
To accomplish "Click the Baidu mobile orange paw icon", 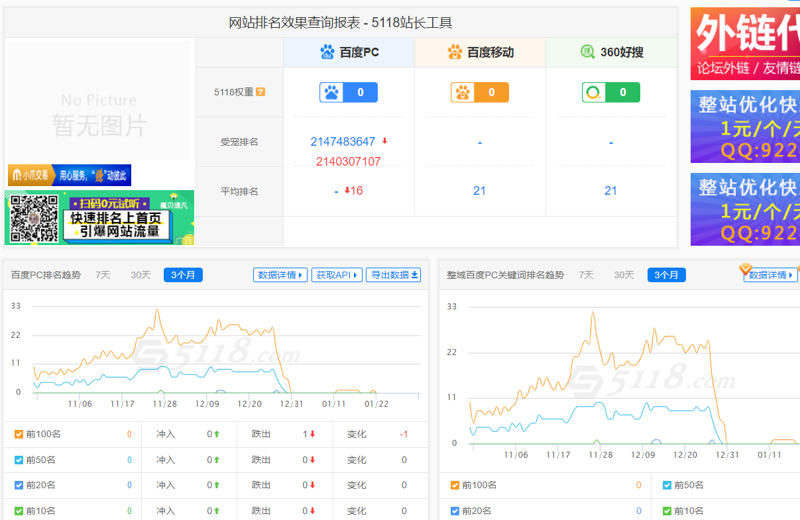I will coord(455,52).
